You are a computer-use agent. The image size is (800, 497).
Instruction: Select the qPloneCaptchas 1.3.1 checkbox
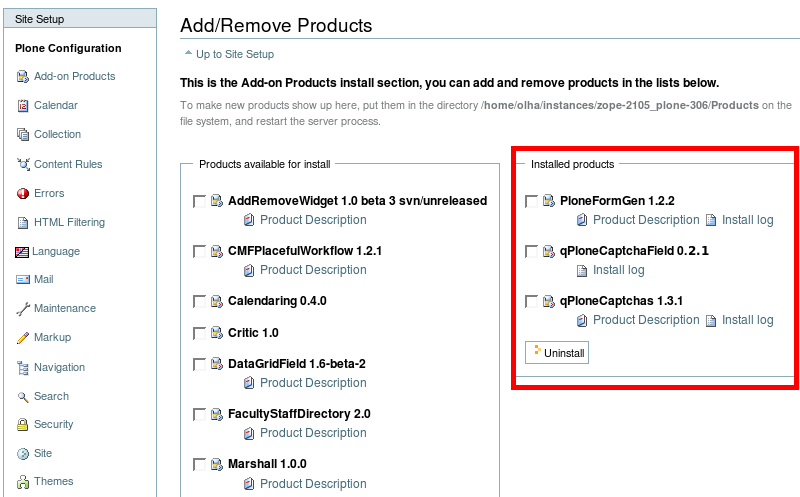tap(531, 301)
